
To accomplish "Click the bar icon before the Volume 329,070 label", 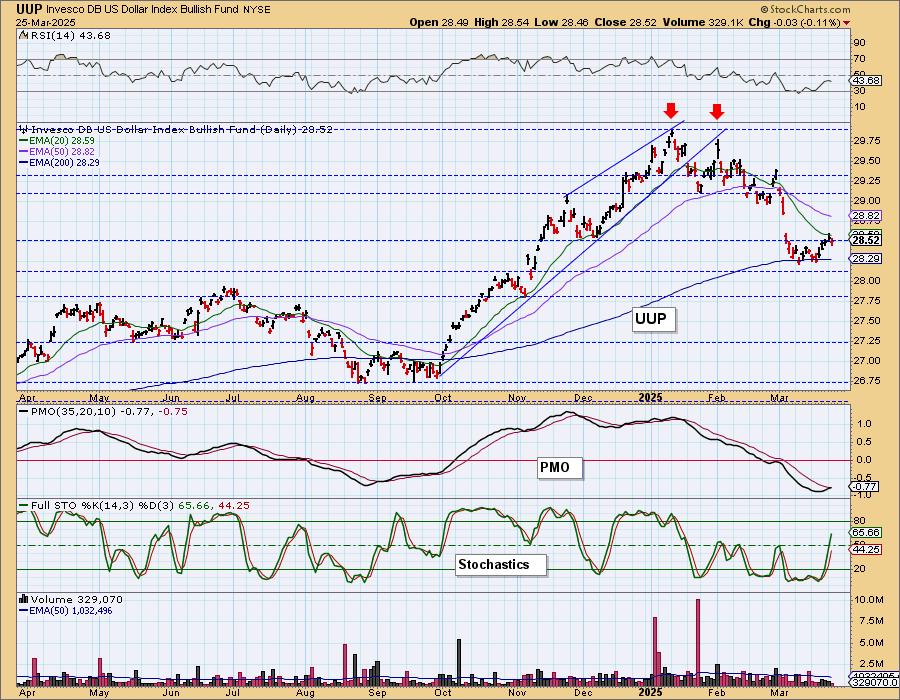I will (x=24, y=598).
